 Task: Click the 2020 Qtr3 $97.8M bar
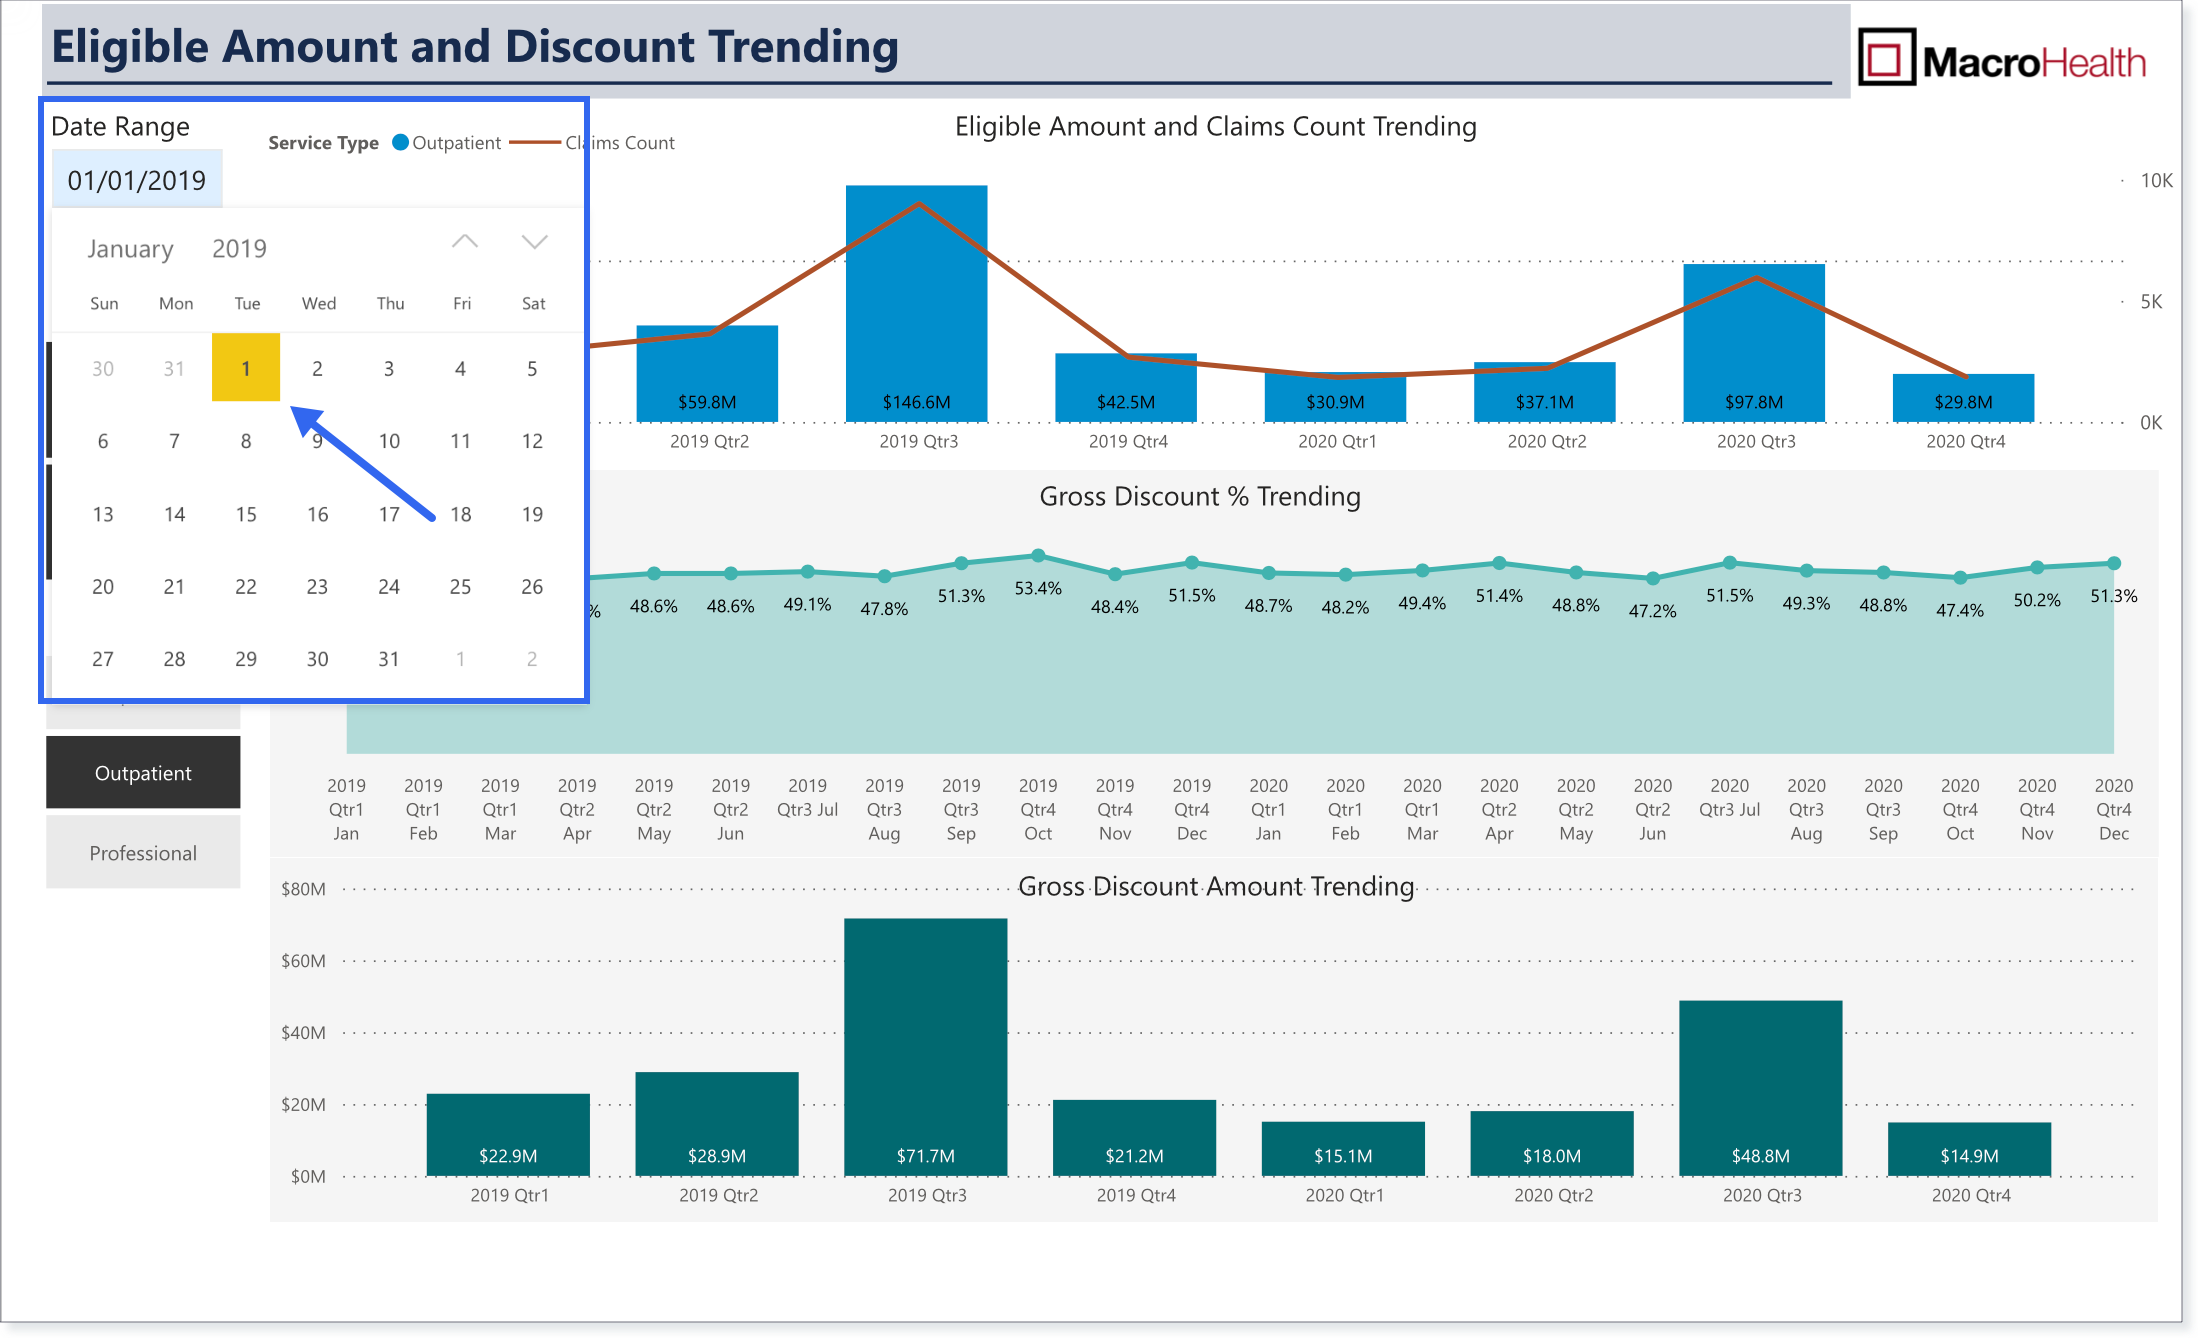[1754, 343]
